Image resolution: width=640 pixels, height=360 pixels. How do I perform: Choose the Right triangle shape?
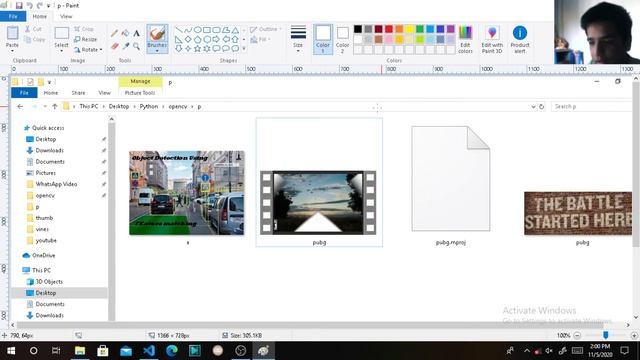pos(179,40)
